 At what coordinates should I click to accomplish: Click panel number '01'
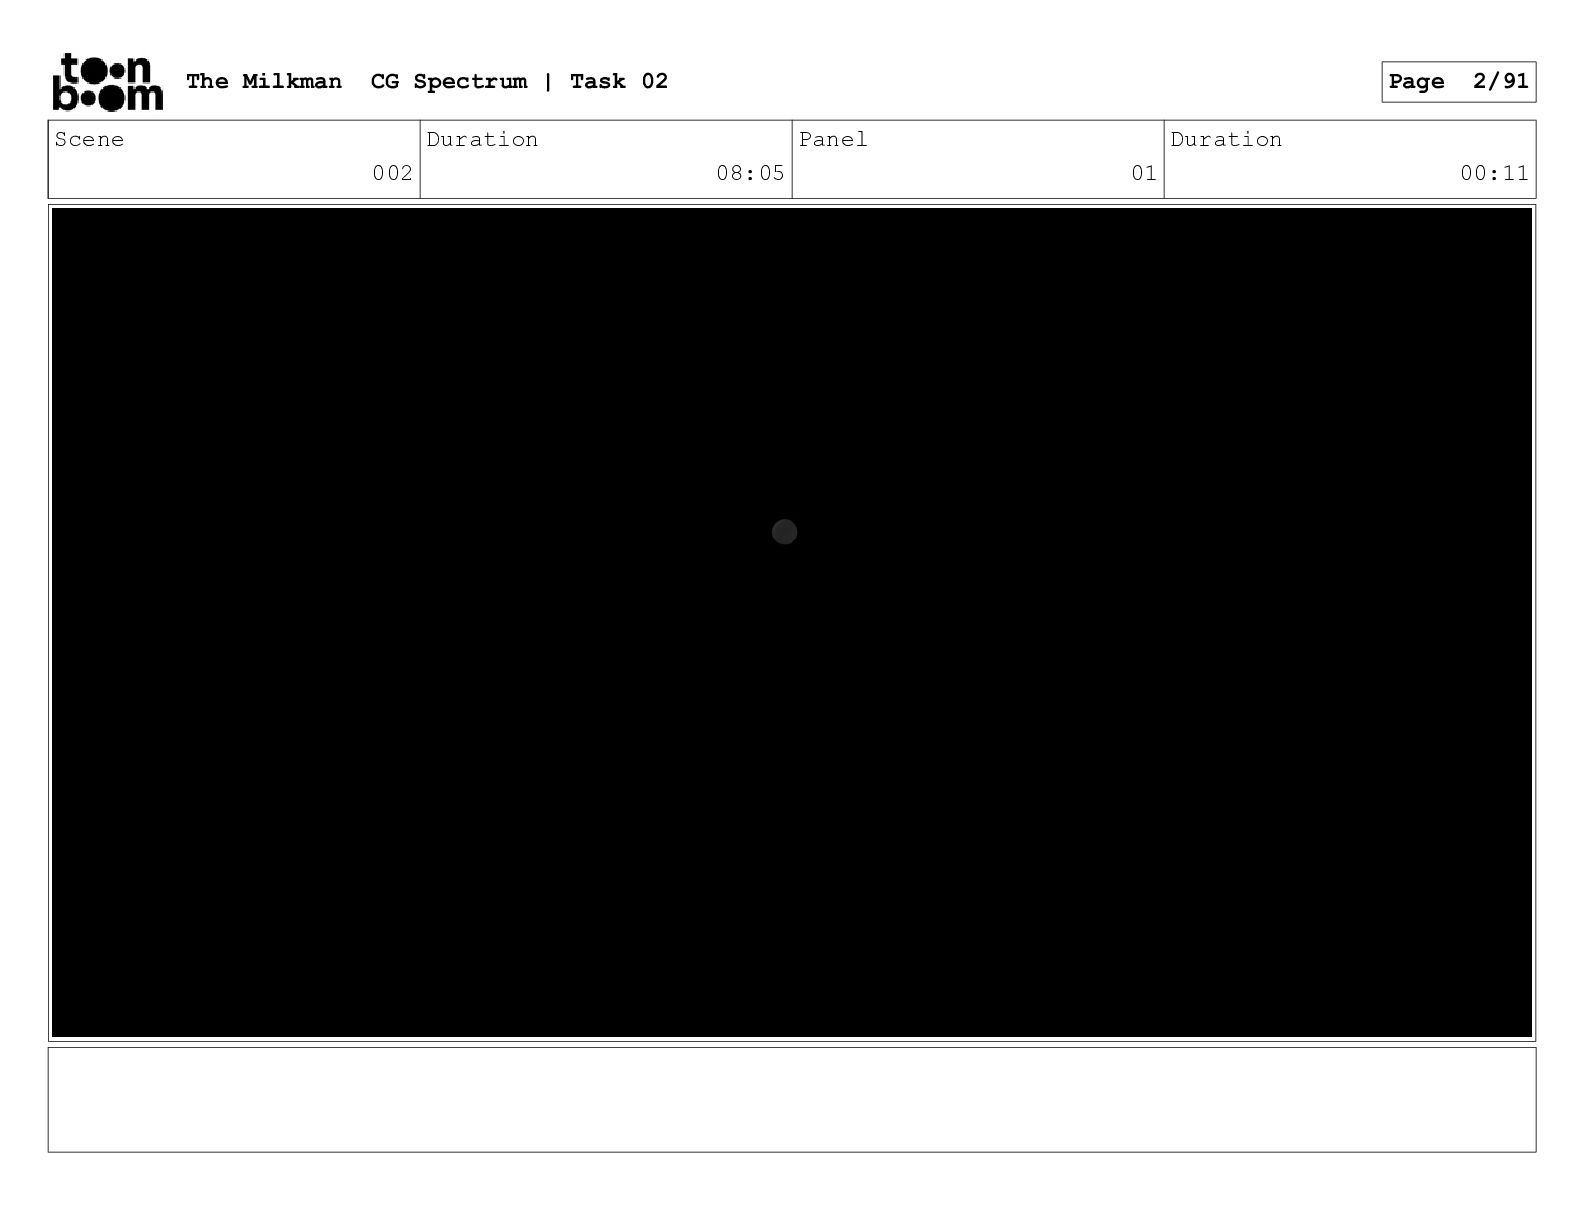[1144, 173]
